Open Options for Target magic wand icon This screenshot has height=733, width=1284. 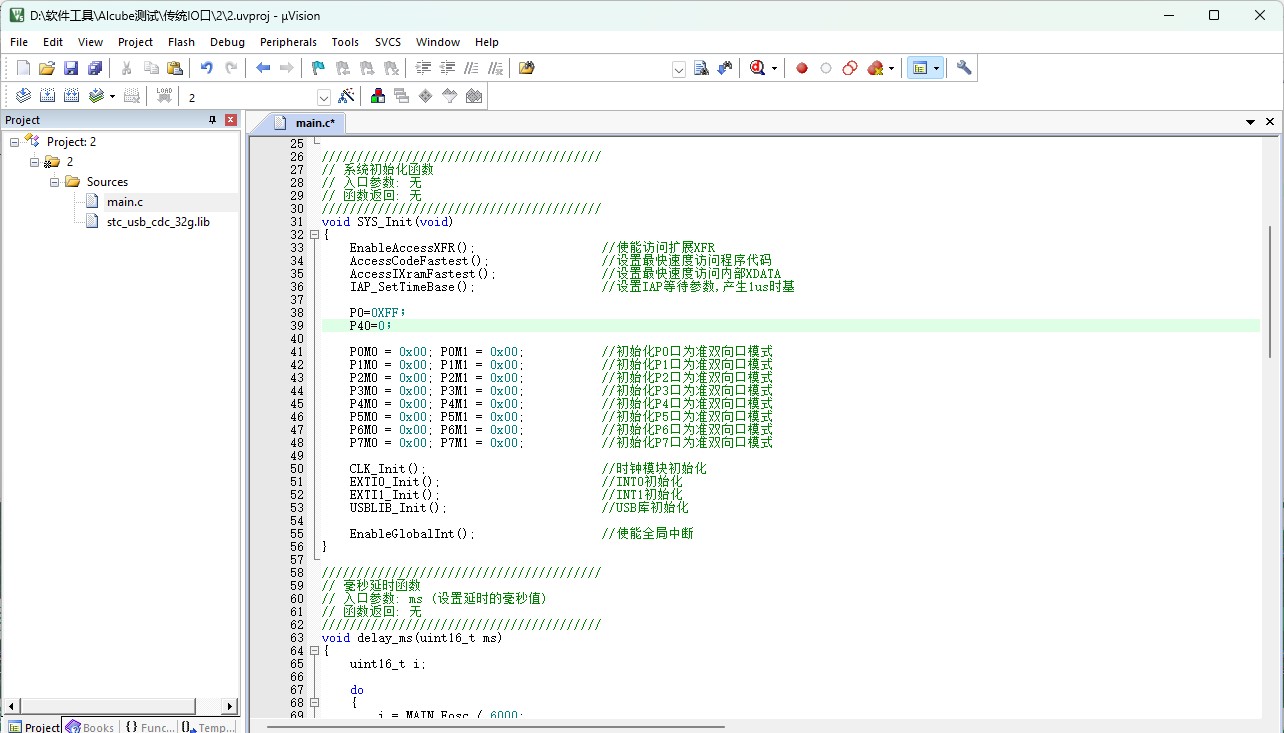(346, 96)
